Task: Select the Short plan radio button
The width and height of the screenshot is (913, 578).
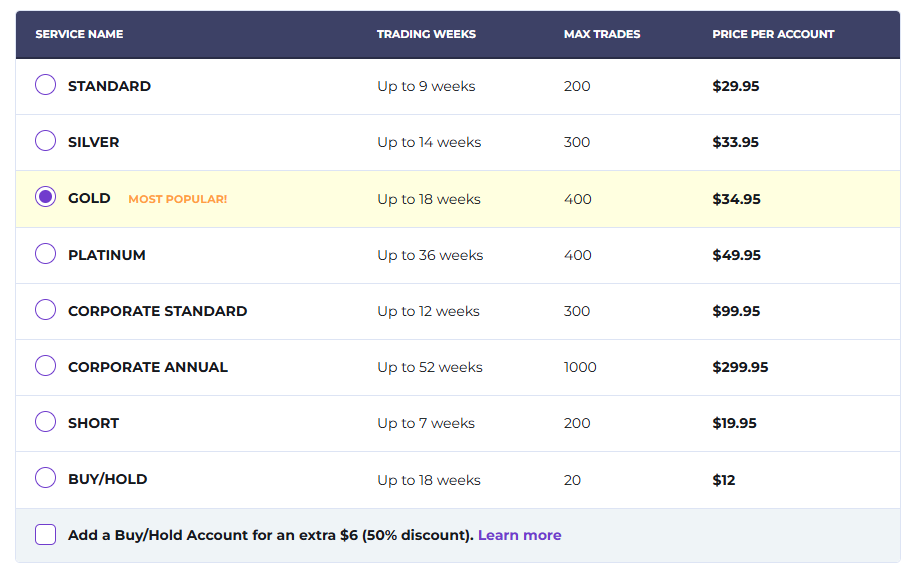Action: tap(45, 421)
